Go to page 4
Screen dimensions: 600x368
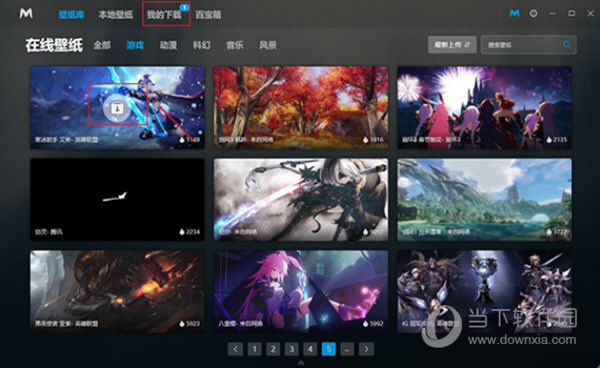(310, 349)
